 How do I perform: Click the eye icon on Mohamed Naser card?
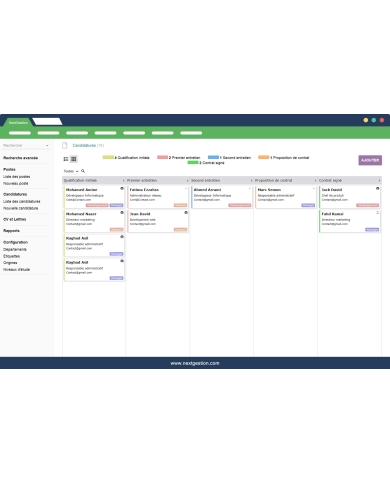point(122,213)
